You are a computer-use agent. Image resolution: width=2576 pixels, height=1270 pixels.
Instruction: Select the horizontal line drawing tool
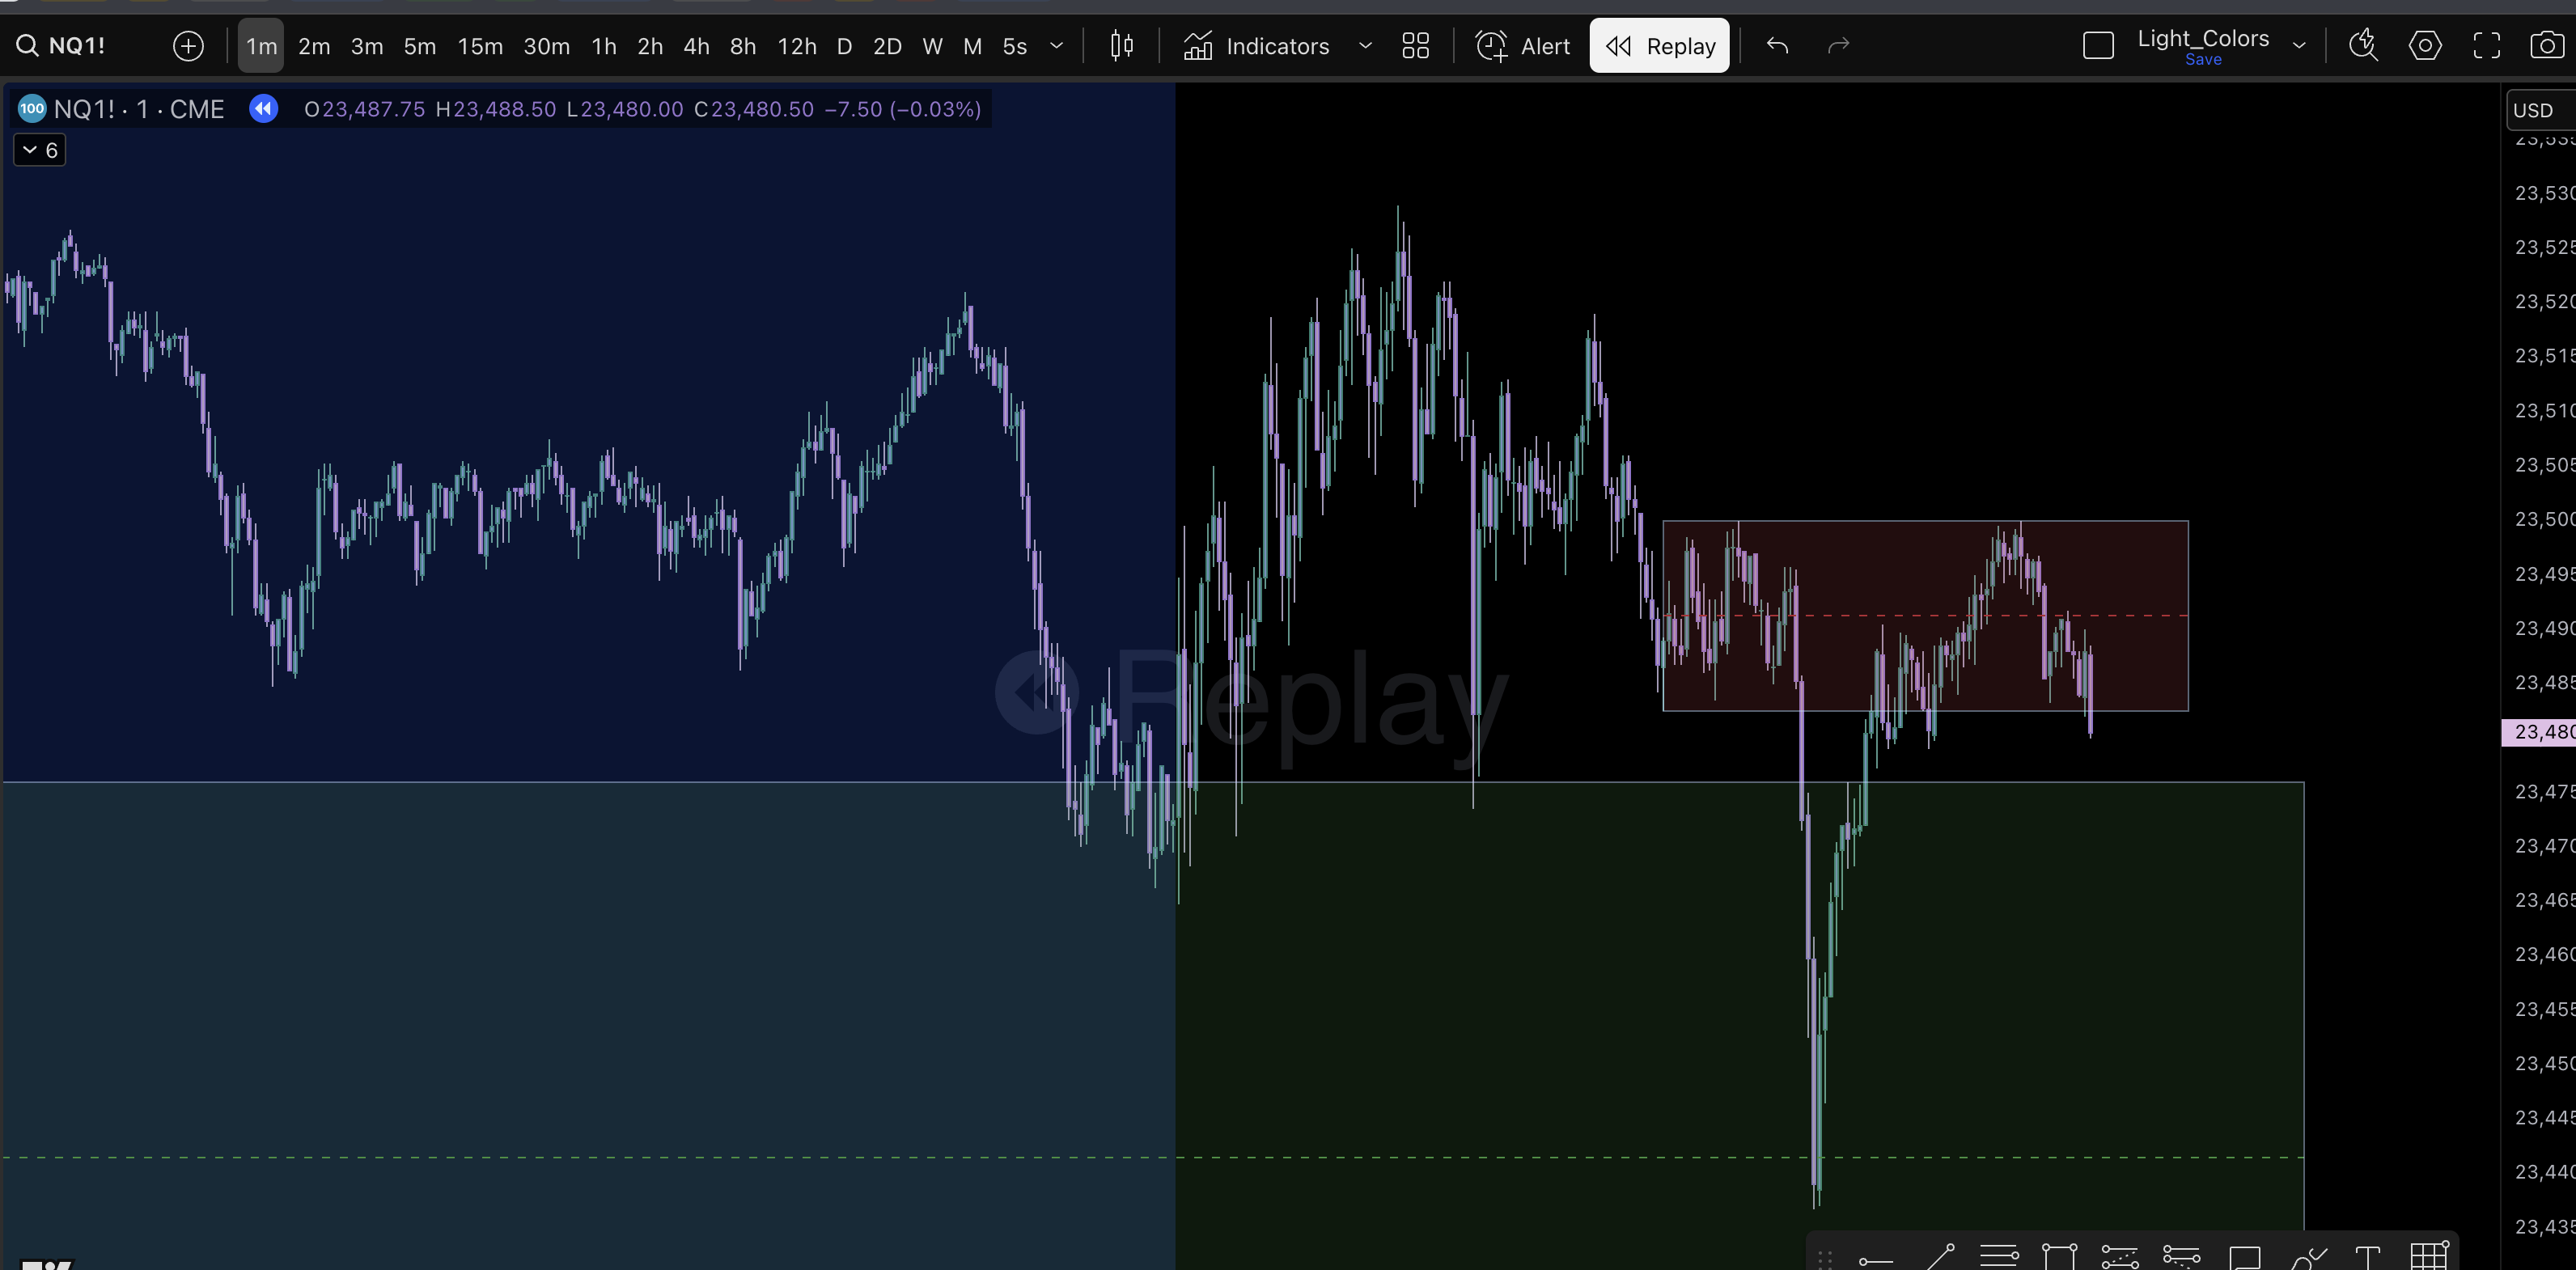point(1999,1257)
